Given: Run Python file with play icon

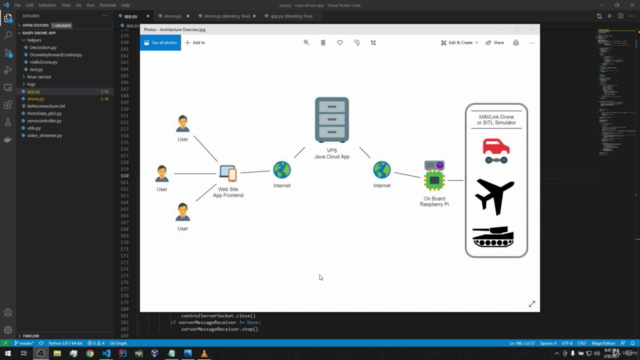Looking at the screenshot, I should tap(610, 16).
